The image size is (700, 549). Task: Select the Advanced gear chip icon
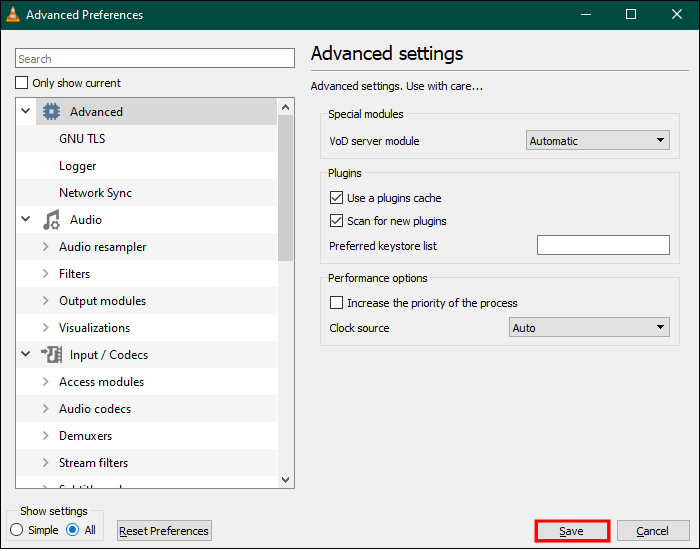[x=51, y=112]
